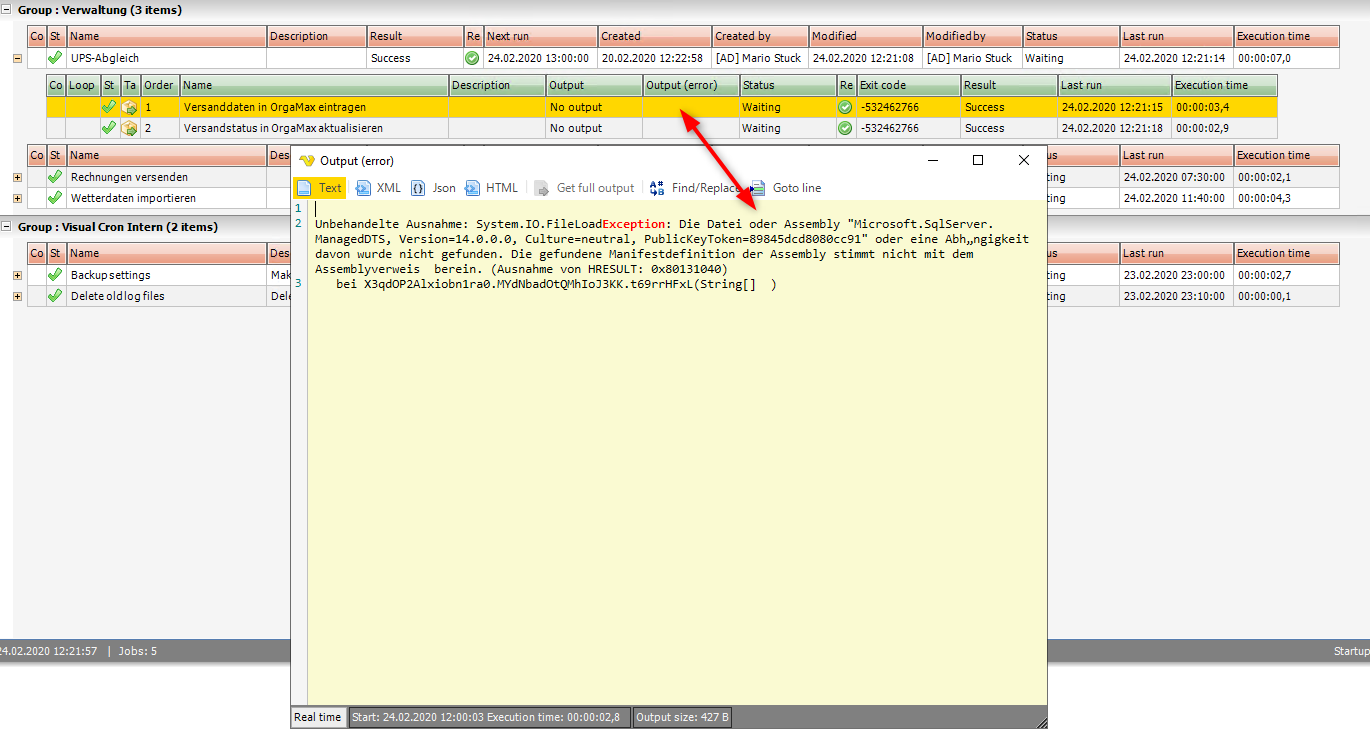Click green result icon of Versandstatus task
Image resolution: width=1370 pixels, height=733 pixels.
click(846, 128)
